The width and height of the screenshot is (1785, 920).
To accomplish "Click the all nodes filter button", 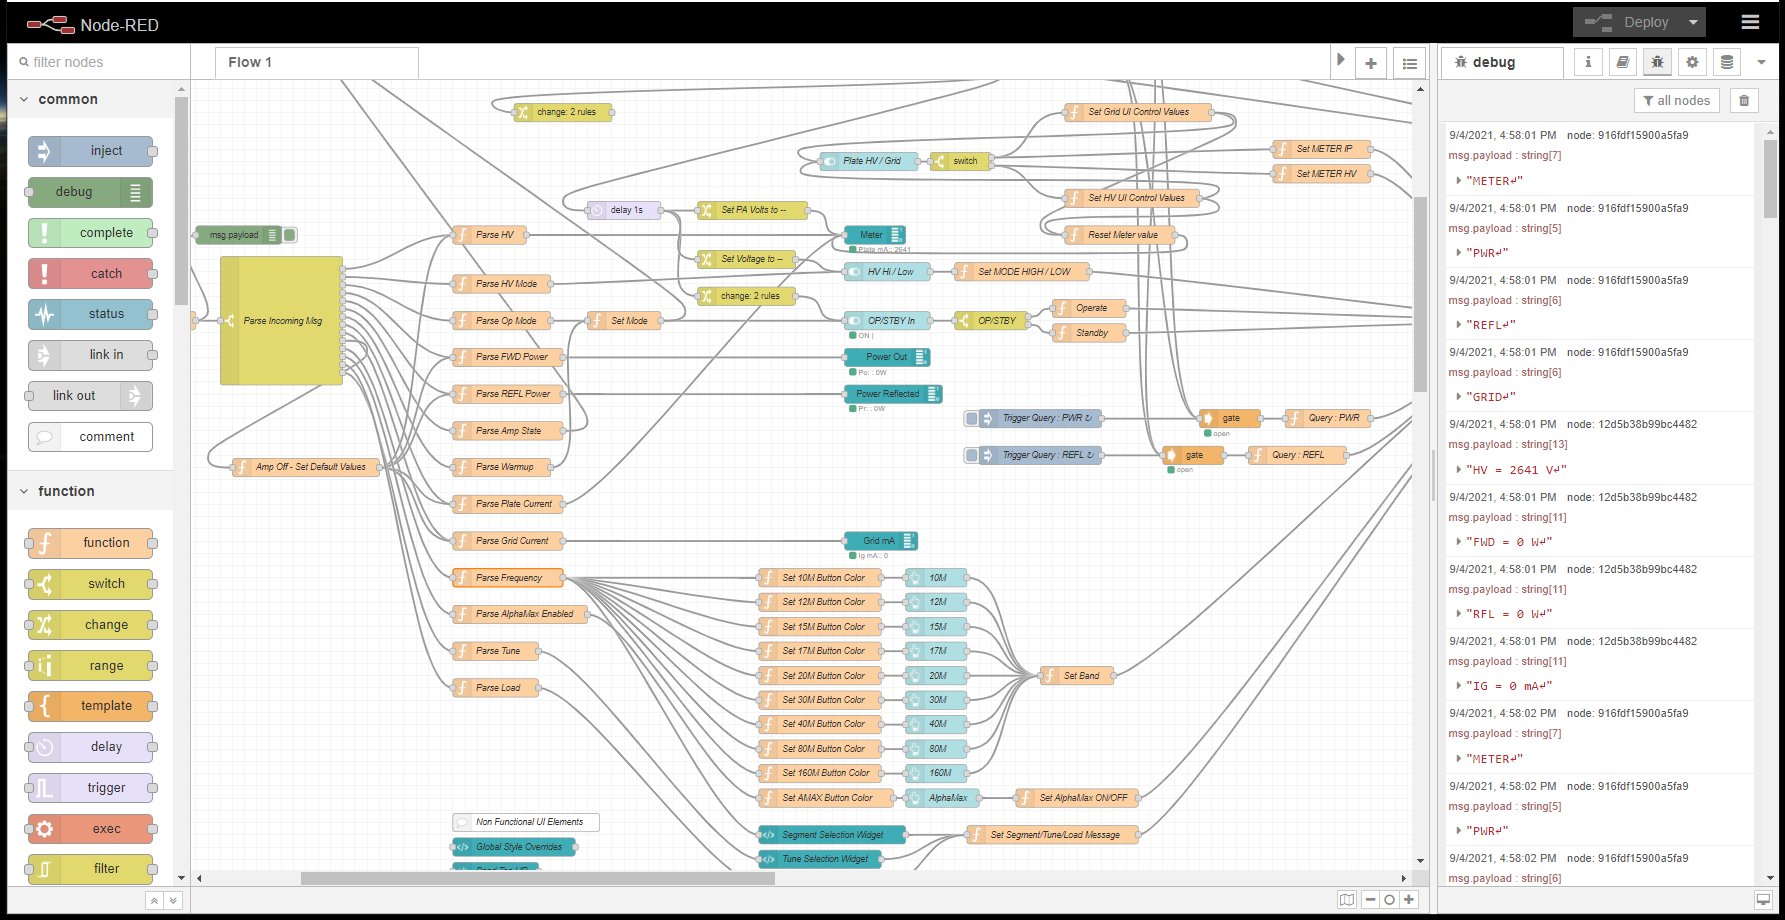I will (1676, 100).
